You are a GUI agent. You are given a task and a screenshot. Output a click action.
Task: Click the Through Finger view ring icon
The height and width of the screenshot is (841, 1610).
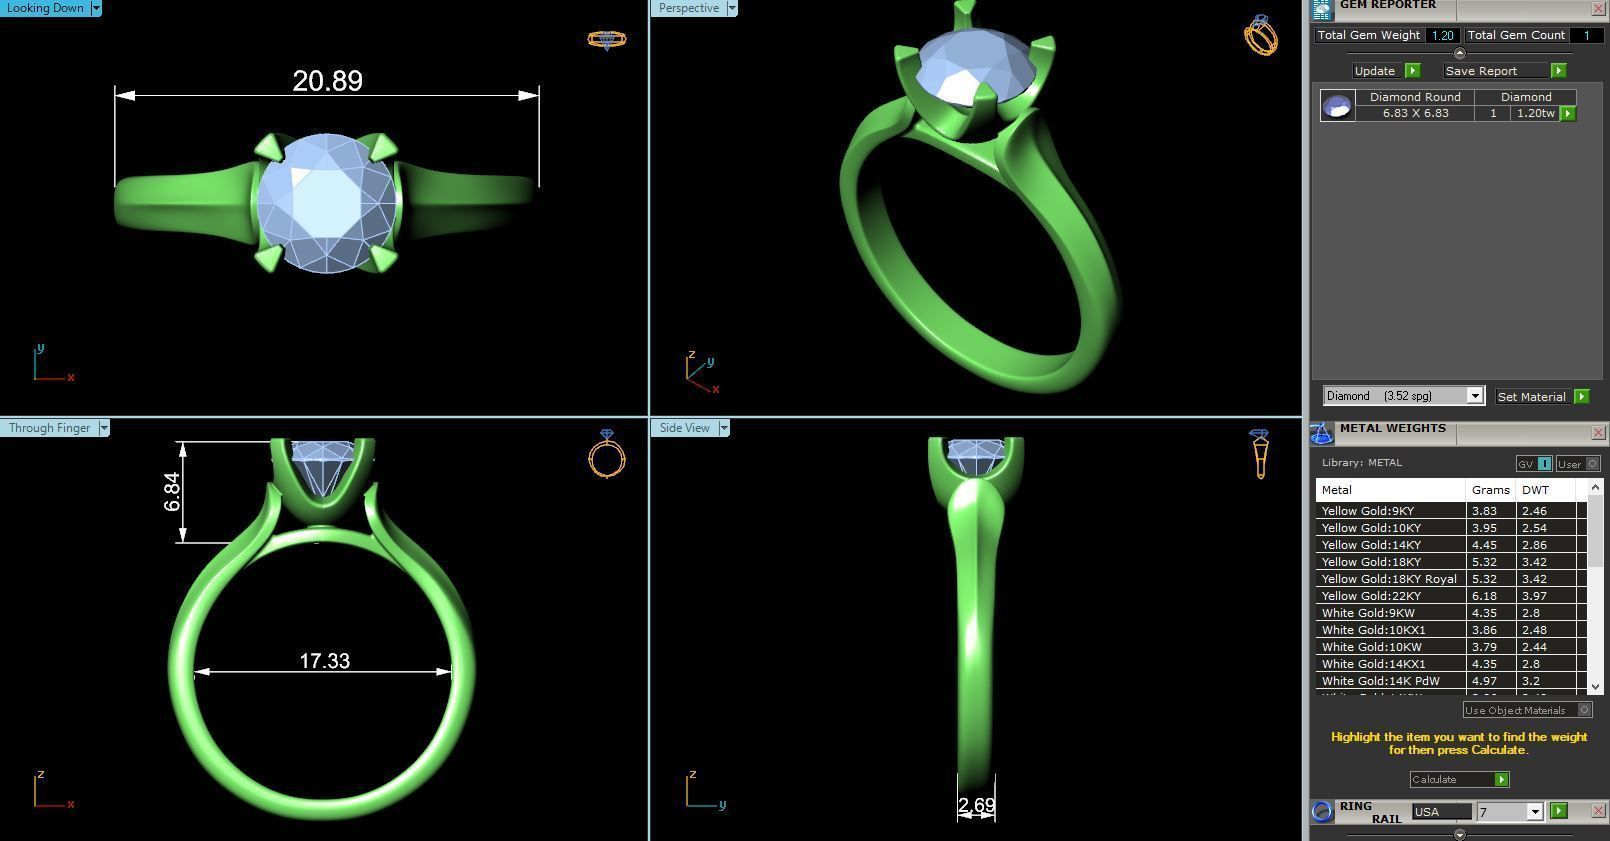point(607,454)
